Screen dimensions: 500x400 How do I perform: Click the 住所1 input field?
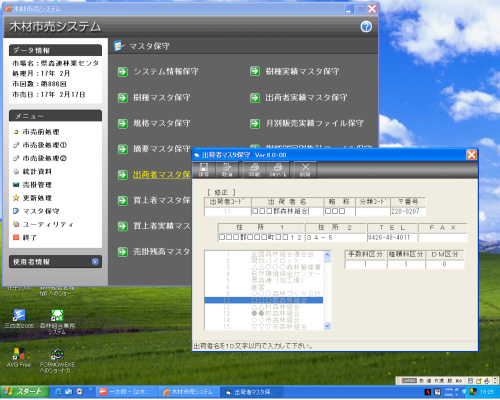(x=261, y=237)
